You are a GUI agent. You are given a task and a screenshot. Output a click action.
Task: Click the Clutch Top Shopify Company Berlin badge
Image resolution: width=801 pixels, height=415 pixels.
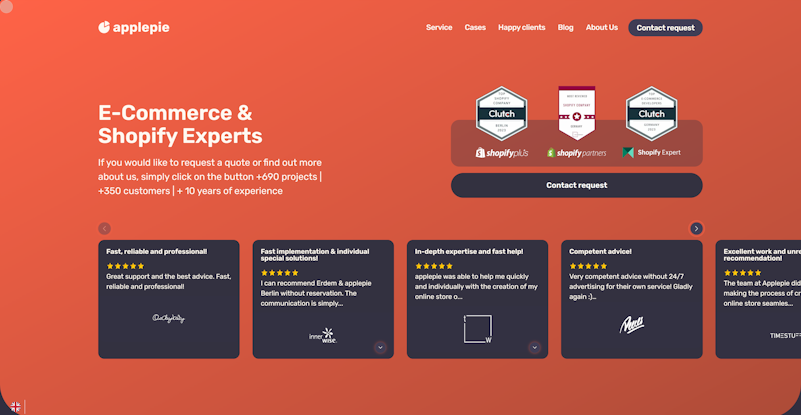501,113
